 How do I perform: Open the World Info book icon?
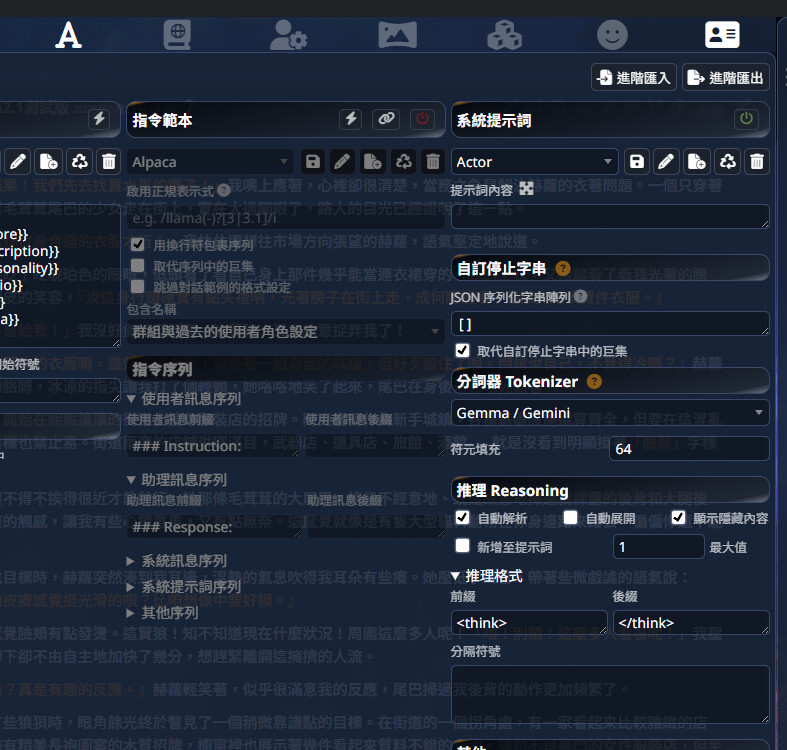pyautogui.click(x=177, y=35)
